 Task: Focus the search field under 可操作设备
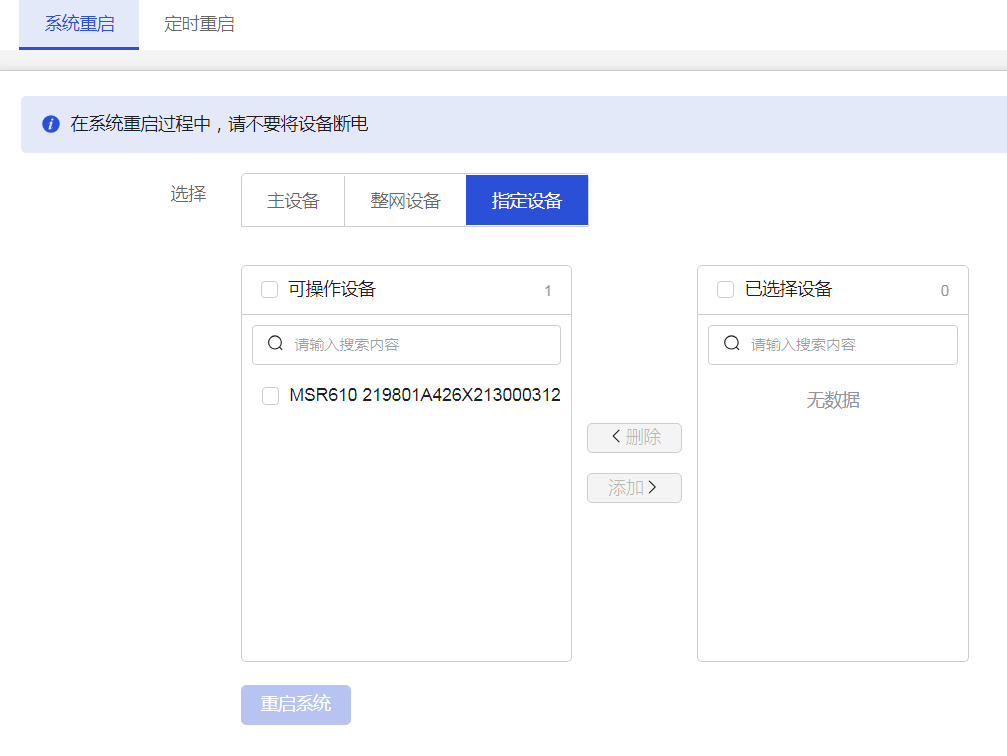[x=420, y=345]
